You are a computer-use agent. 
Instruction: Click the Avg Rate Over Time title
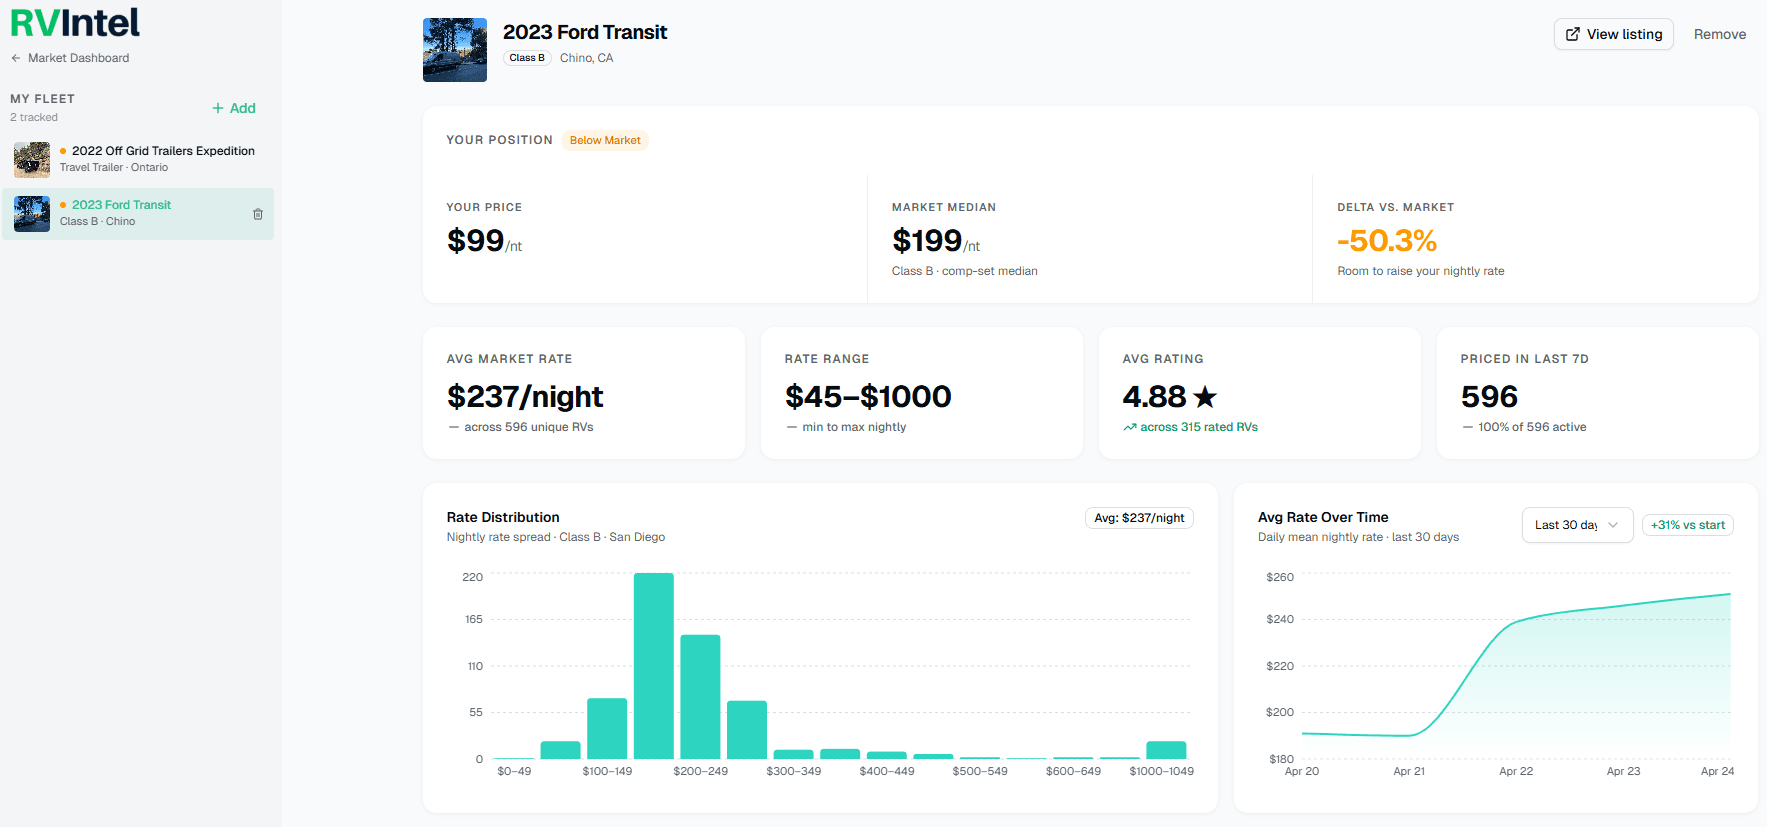[x=1323, y=517]
